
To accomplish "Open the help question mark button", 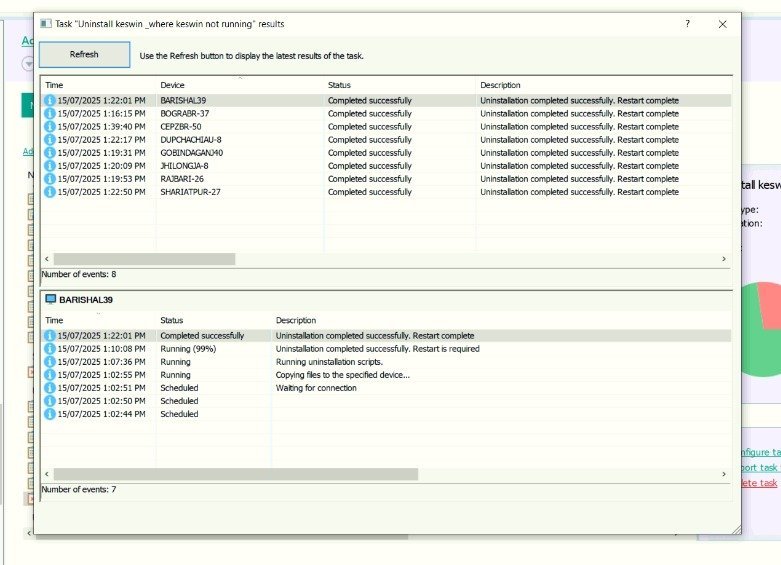I will [687, 23].
